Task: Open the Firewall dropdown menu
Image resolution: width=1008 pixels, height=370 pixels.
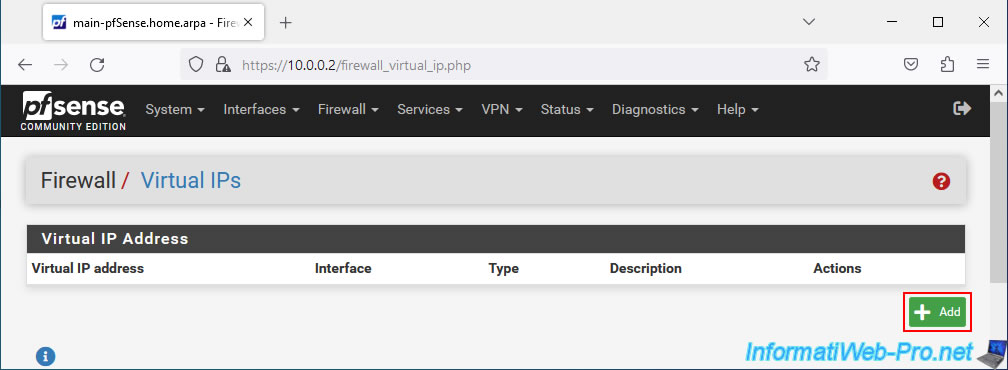Action: (348, 110)
